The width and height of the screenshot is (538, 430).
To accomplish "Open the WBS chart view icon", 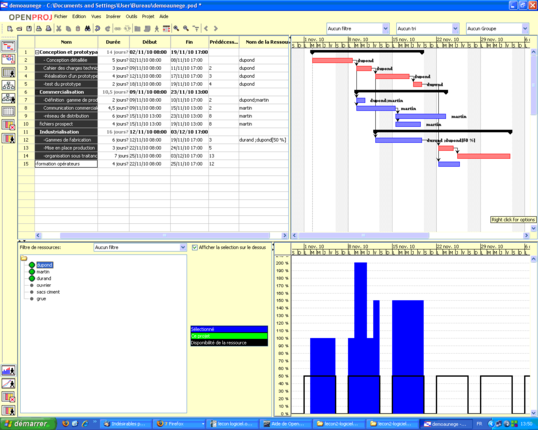I will point(9,85).
